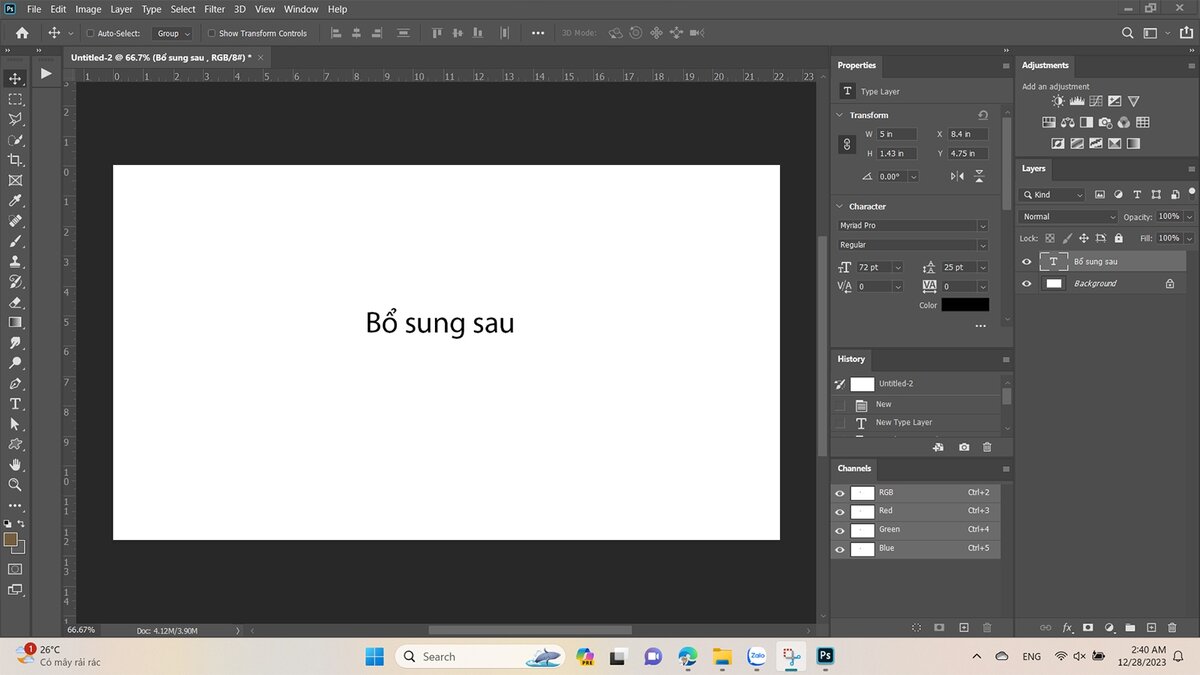Hide the Background layer eye
1200x675 pixels.
(x=1026, y=284)
